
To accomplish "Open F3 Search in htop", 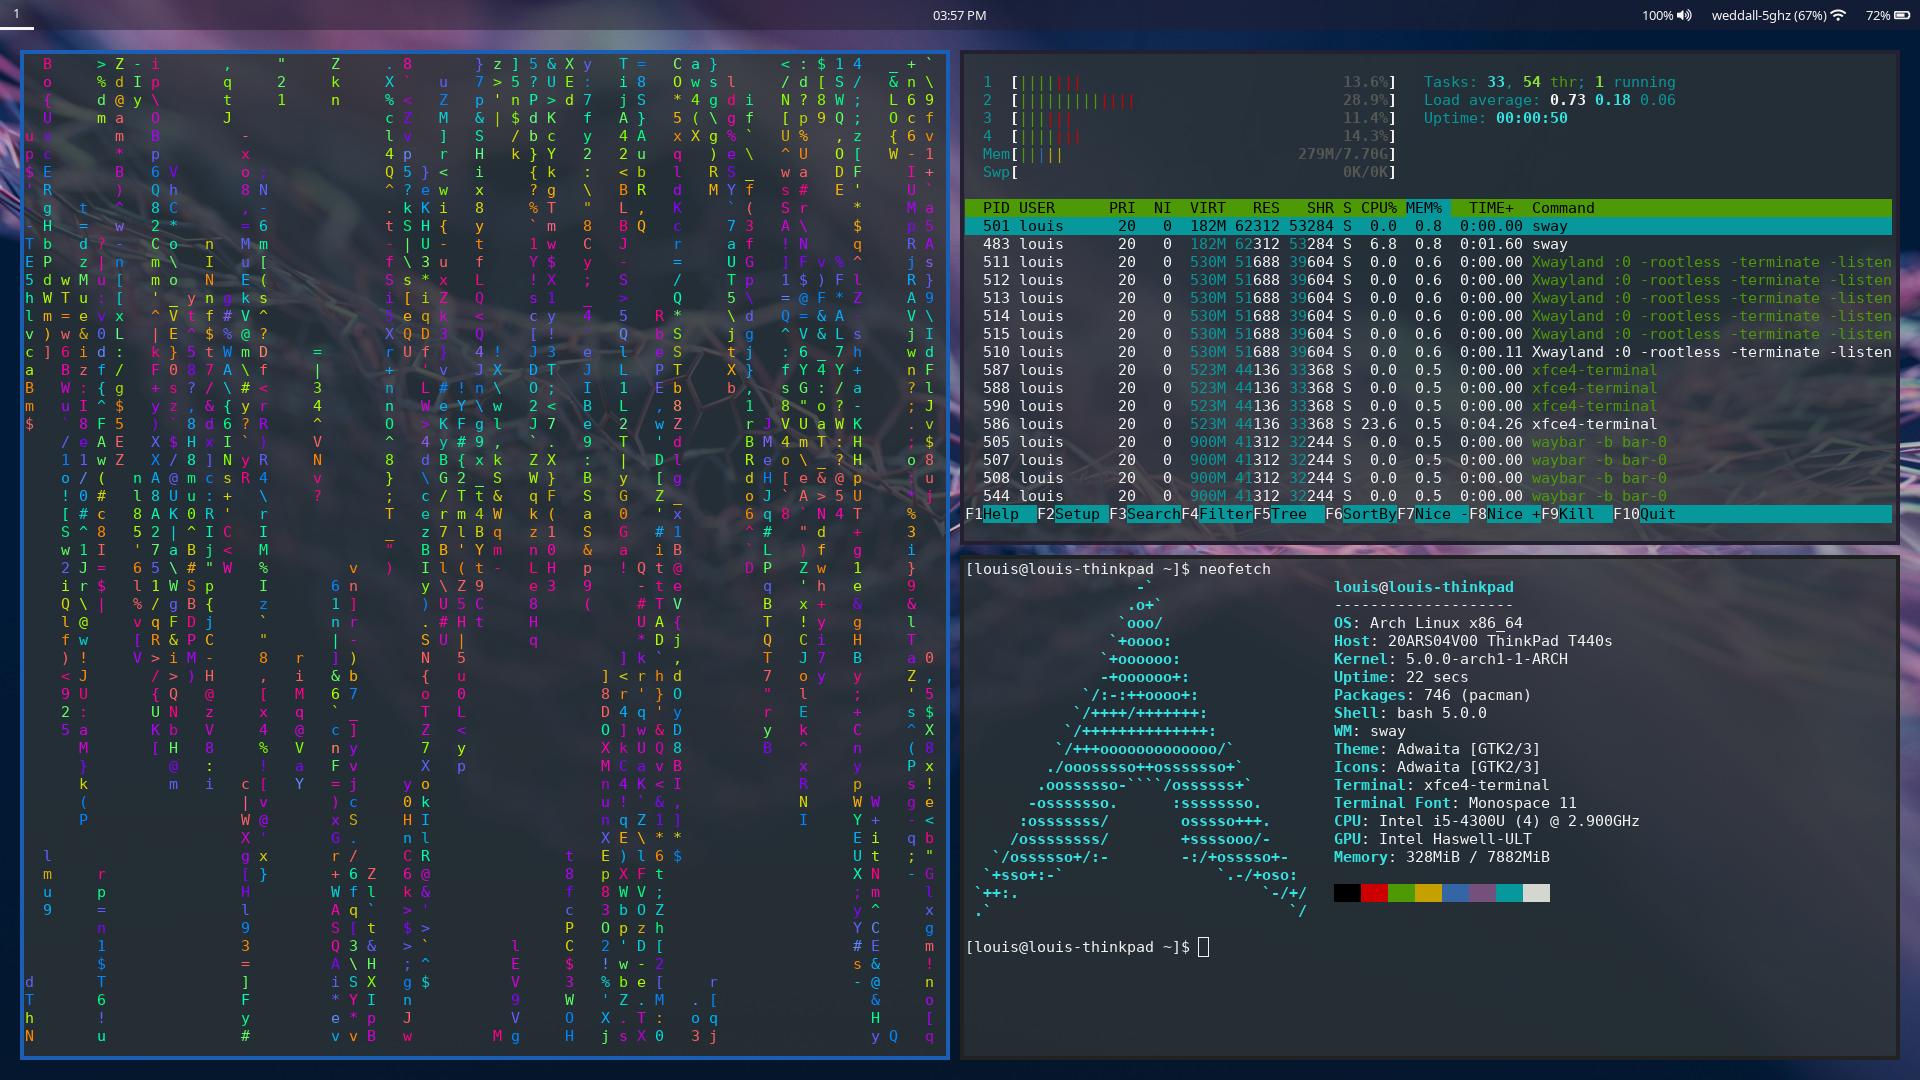I will (1145, 514).
